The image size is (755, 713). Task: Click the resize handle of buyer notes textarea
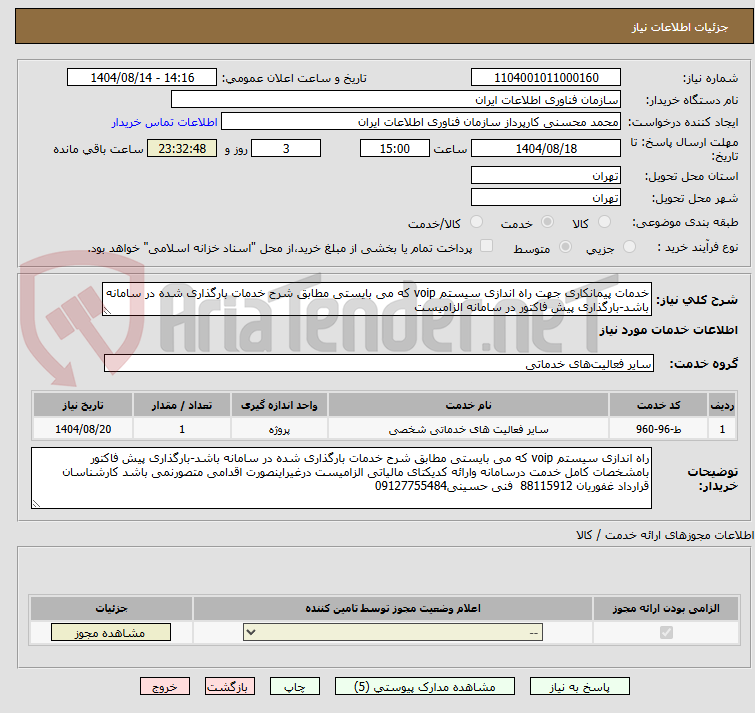[x=36, y=504]
